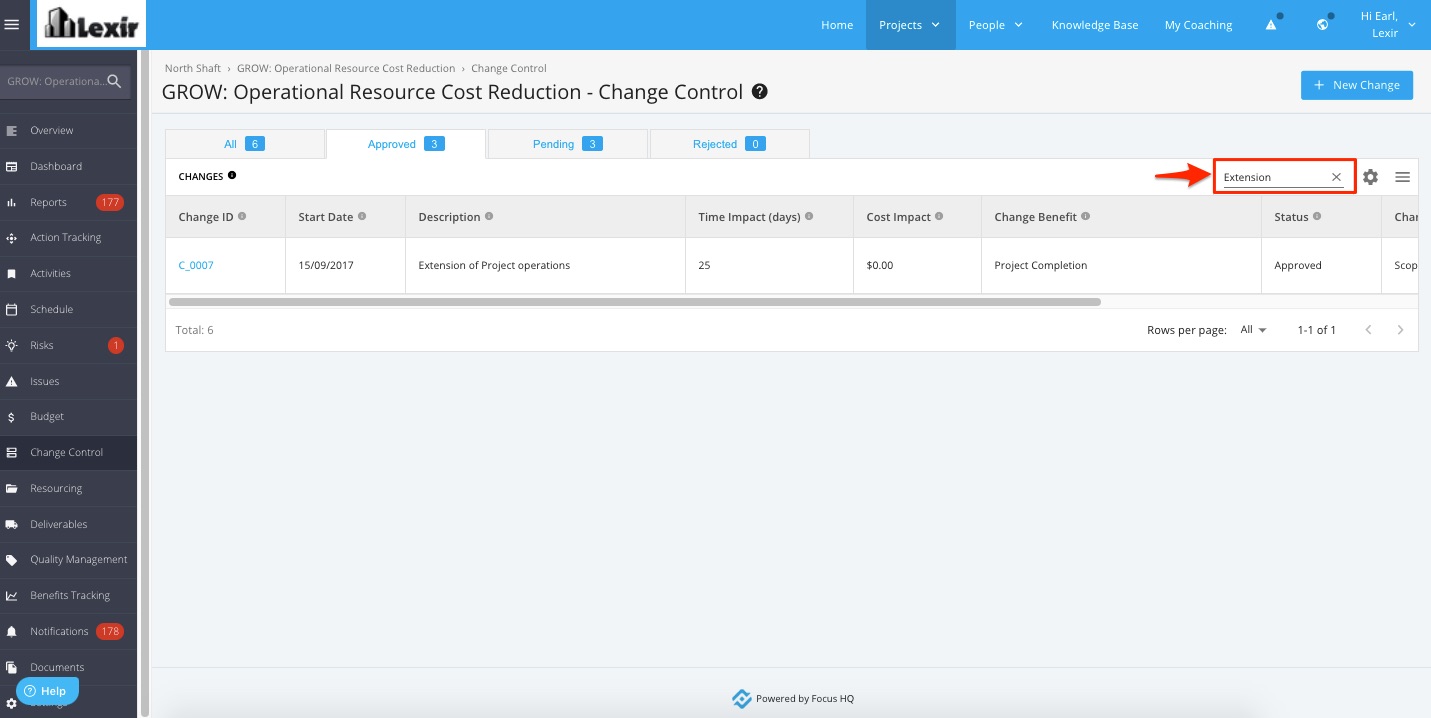1431x718 pixels.
Task: Open the hamburger menu in the top bar
Action: click(12, 25)
